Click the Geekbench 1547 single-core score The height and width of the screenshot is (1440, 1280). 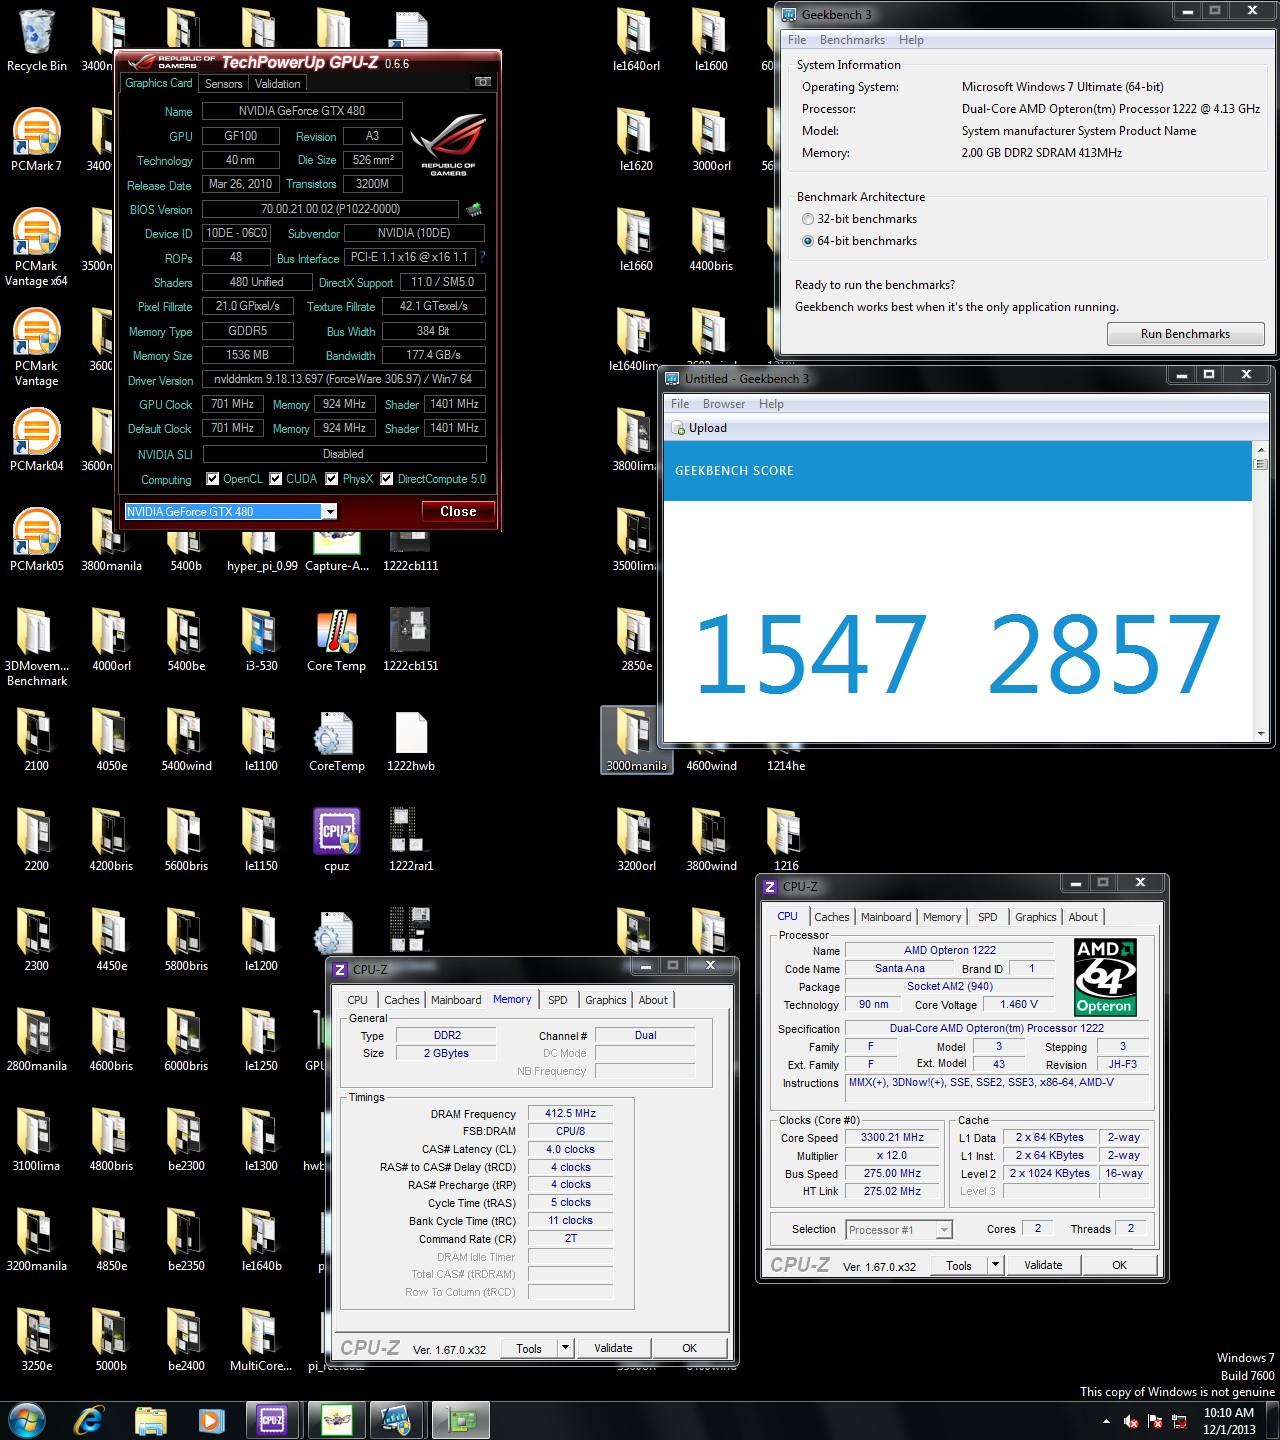tap(810, 654)
